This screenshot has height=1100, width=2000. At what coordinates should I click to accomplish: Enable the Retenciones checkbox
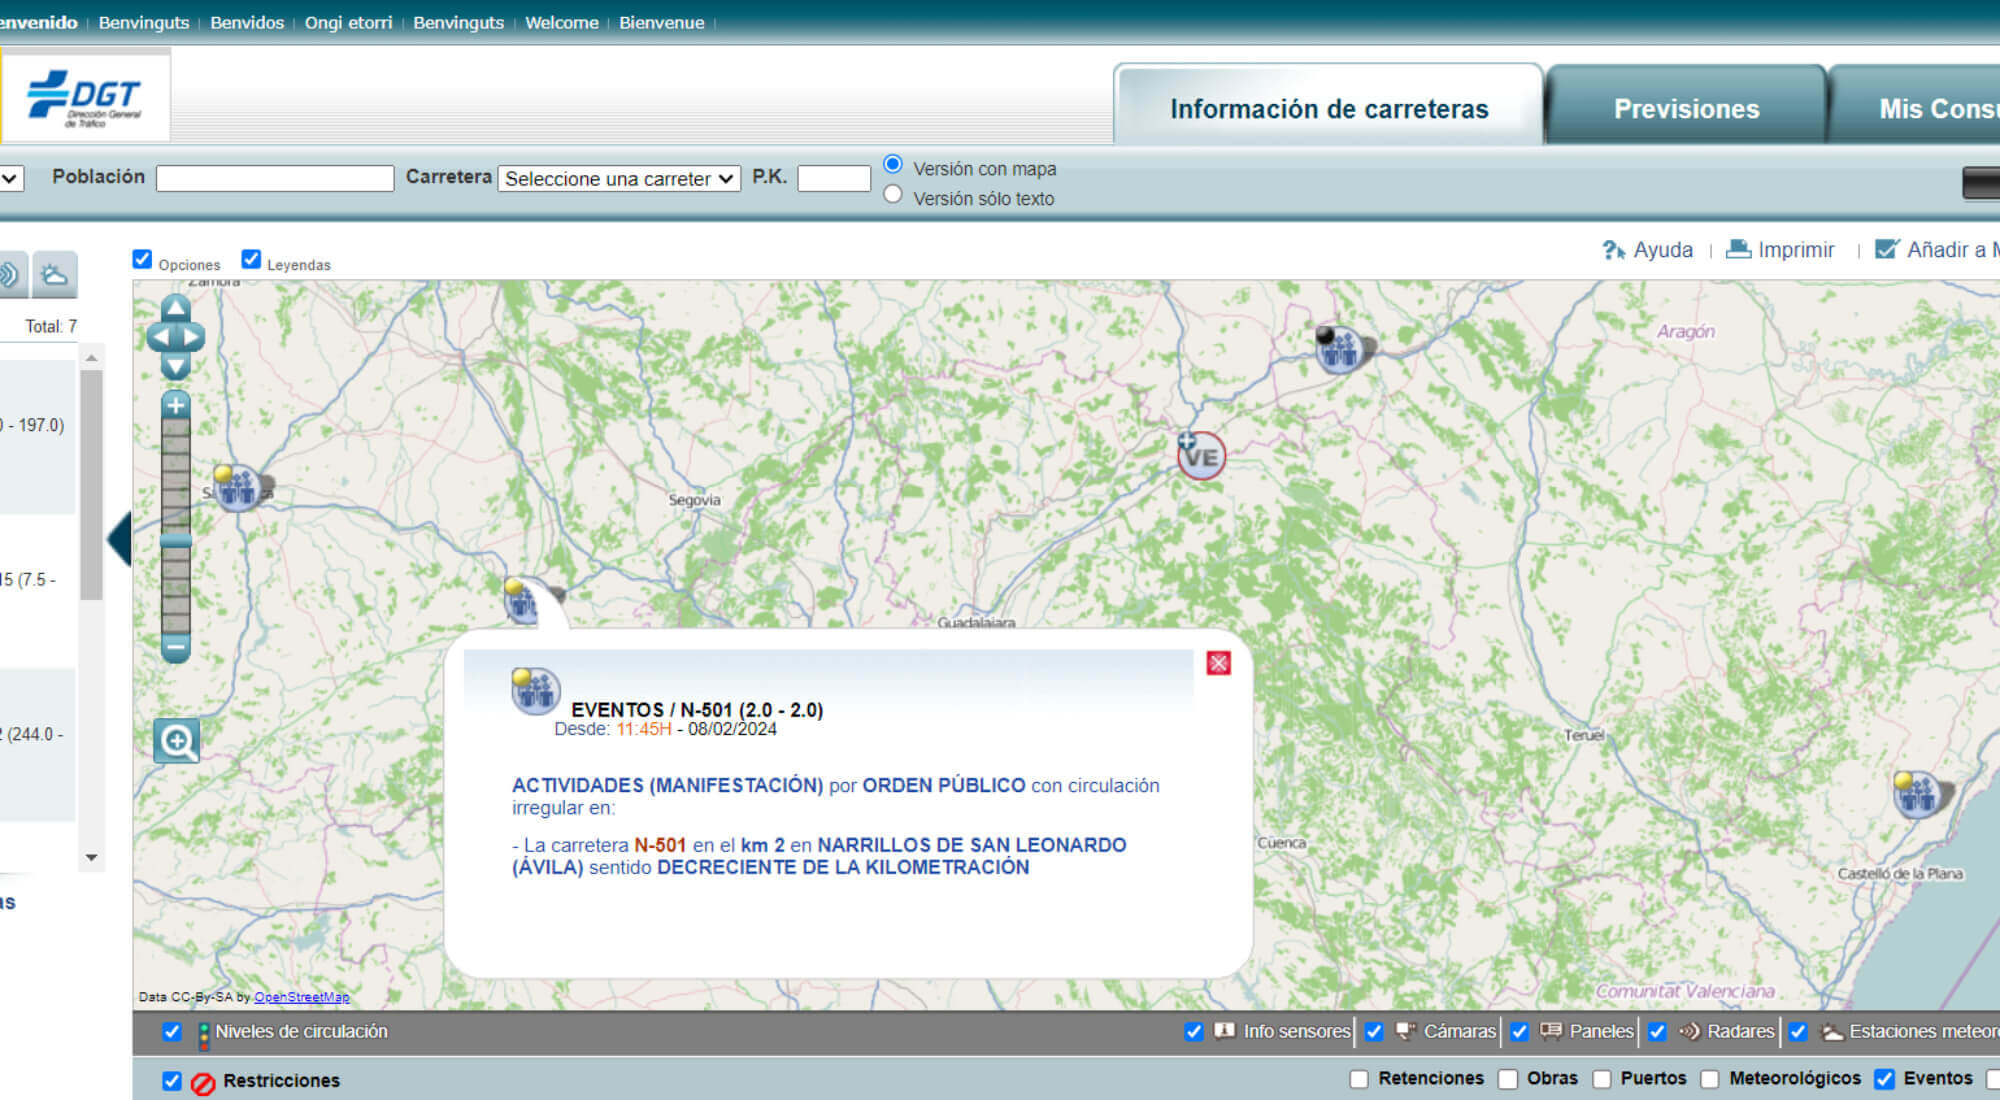1359,1079
